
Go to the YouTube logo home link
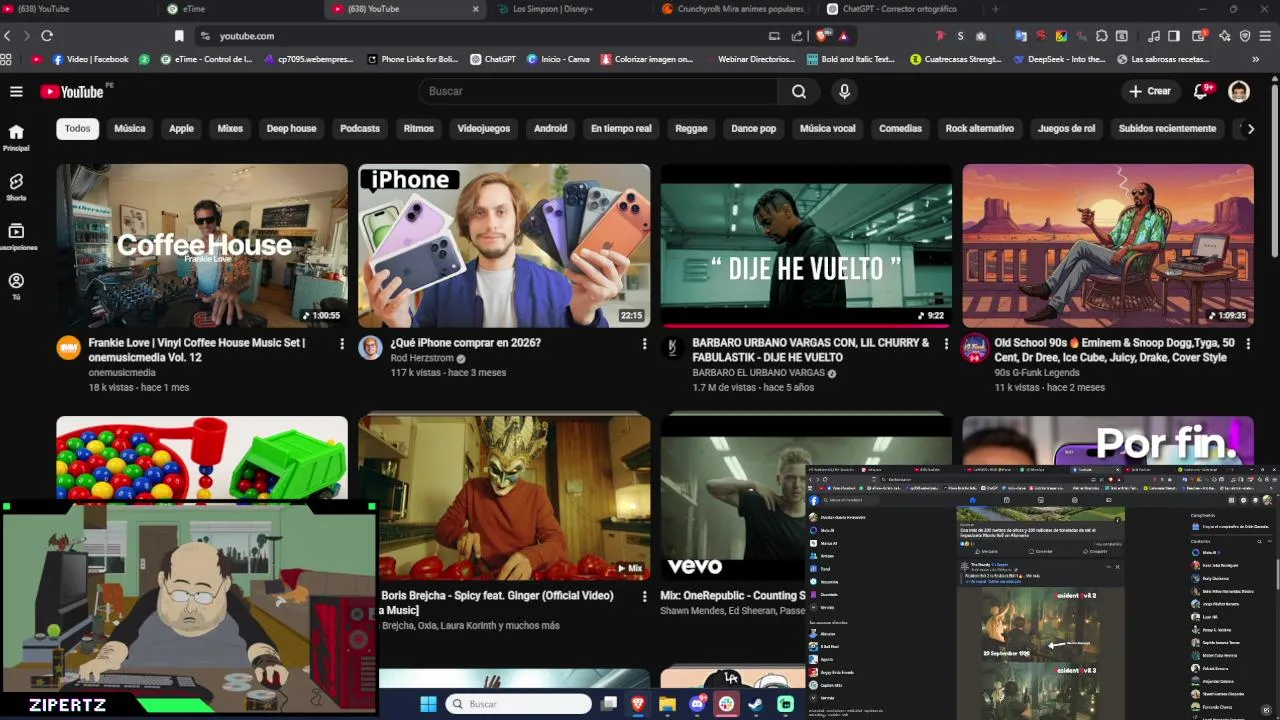(72, 91)
